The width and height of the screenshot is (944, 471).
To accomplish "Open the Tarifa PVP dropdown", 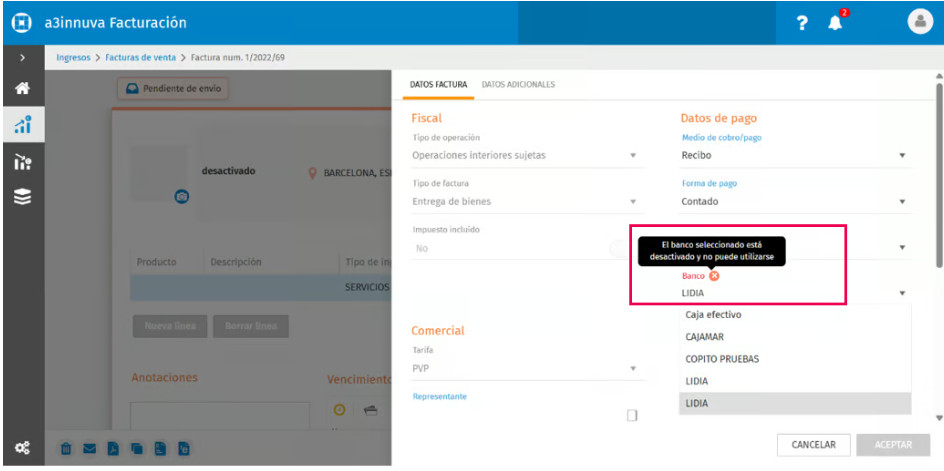I will pos(528,368).
